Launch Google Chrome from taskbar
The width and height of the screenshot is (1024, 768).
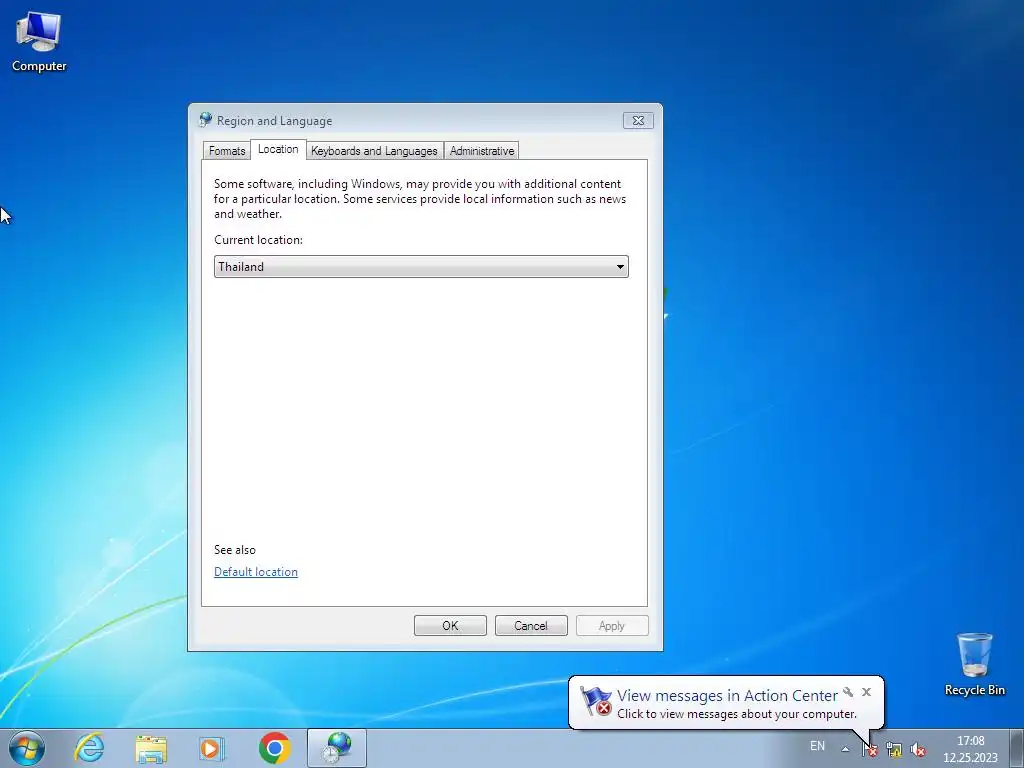(x=274, y=748)
